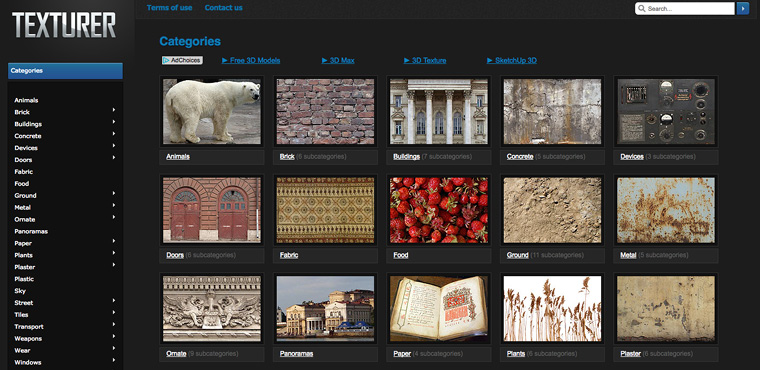Choose Animals in the sidebar menu
The height and width of the screenshot is (370, 760).
26,100
